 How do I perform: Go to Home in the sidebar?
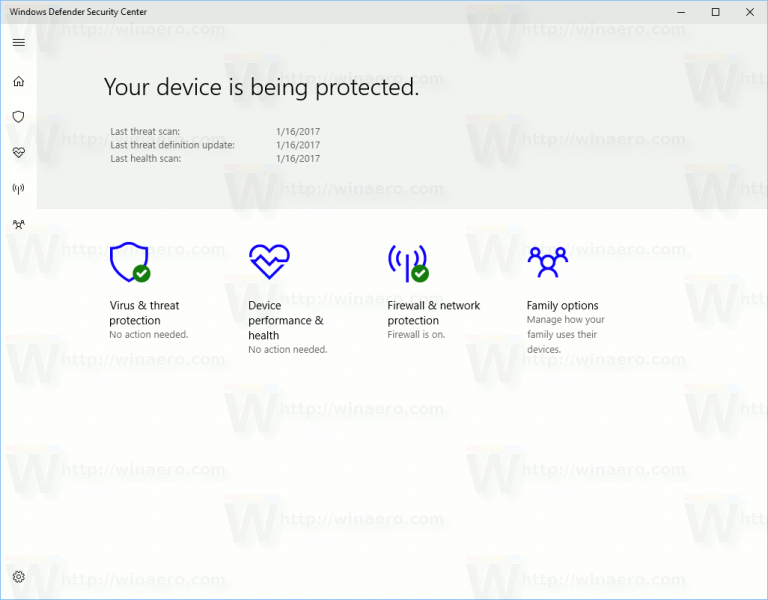19,81
